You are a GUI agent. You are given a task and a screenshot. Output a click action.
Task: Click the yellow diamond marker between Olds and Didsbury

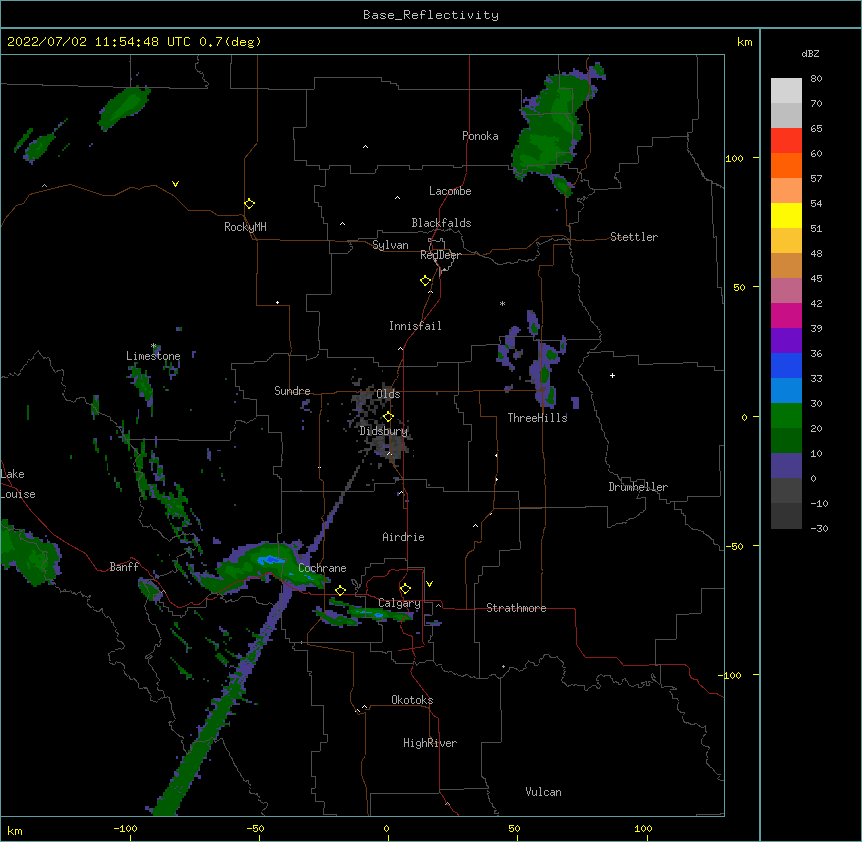click(388, 416)
